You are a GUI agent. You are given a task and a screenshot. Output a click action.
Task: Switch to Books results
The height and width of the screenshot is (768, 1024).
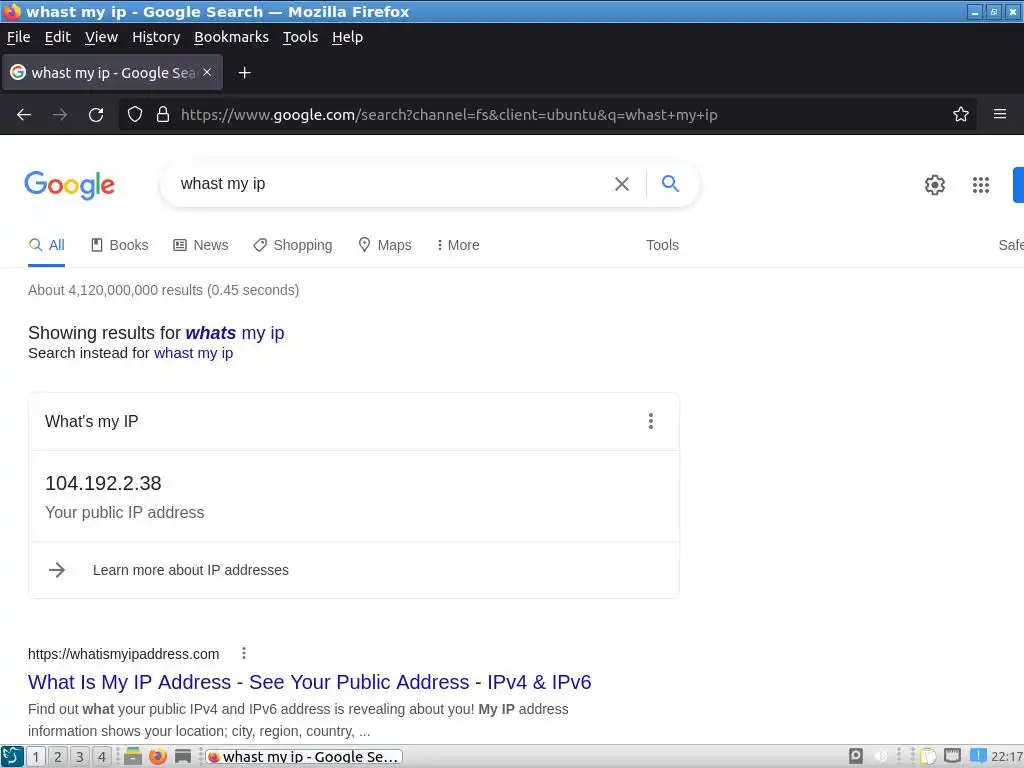pyautogui.click(x=120, y=245)
